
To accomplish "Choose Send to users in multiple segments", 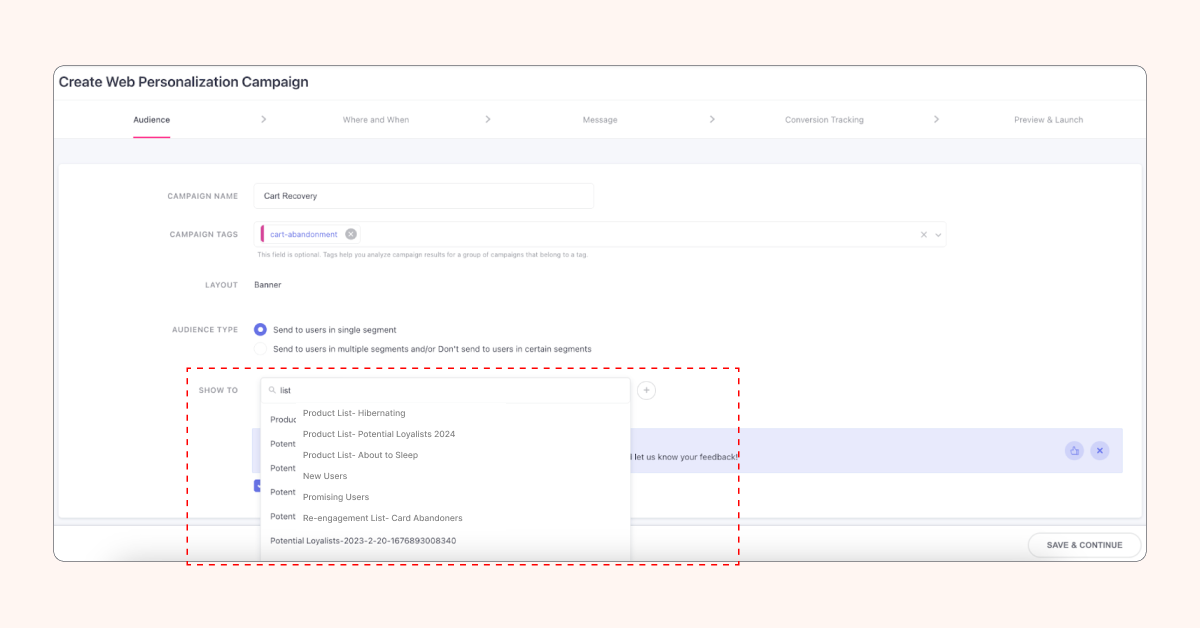I will (261, 349).
